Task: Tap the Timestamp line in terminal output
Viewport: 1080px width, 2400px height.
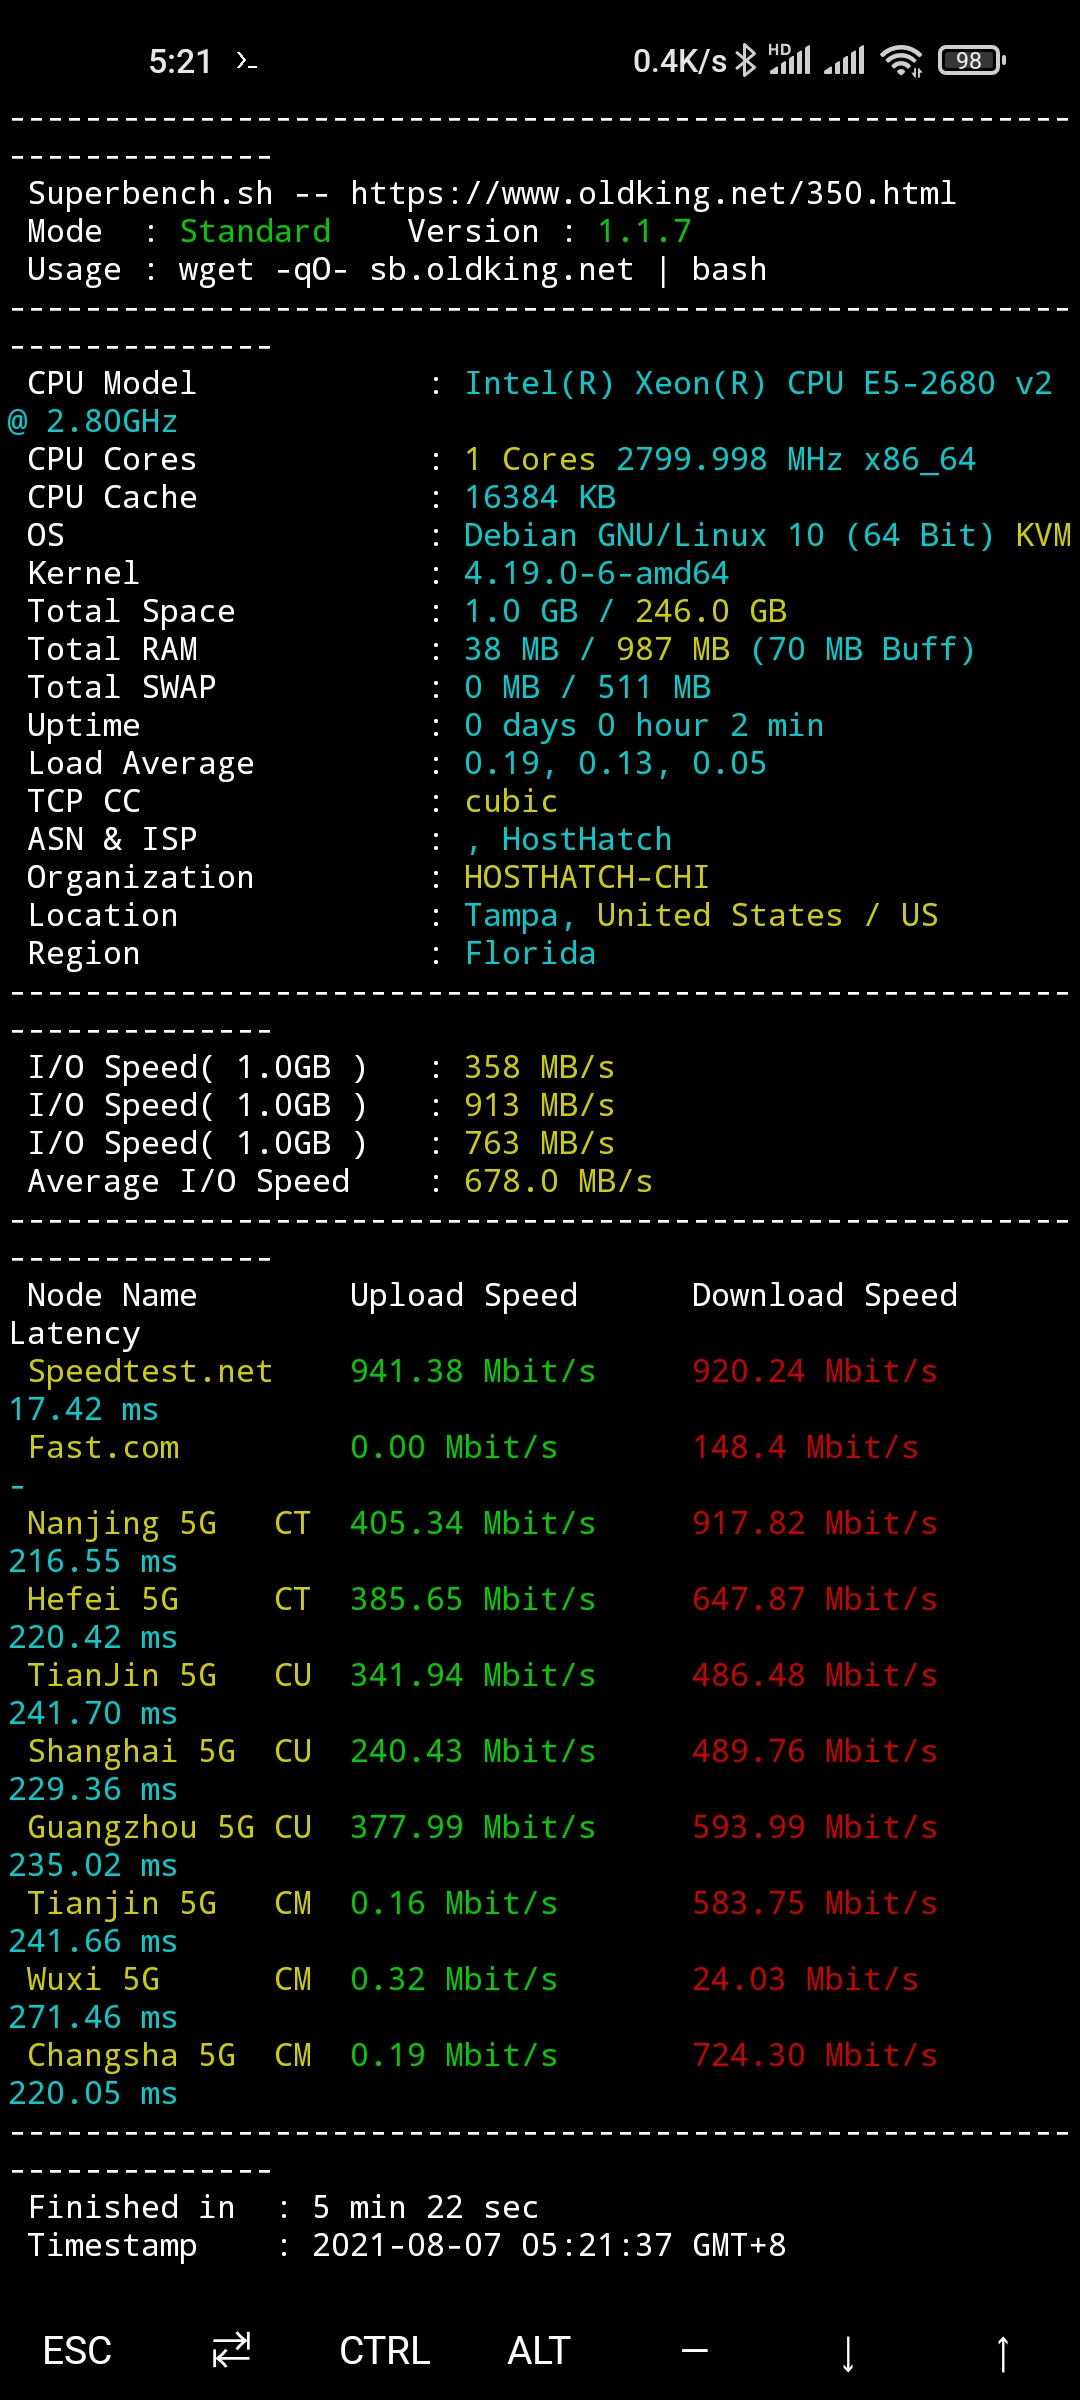Action: (406, 2245)
